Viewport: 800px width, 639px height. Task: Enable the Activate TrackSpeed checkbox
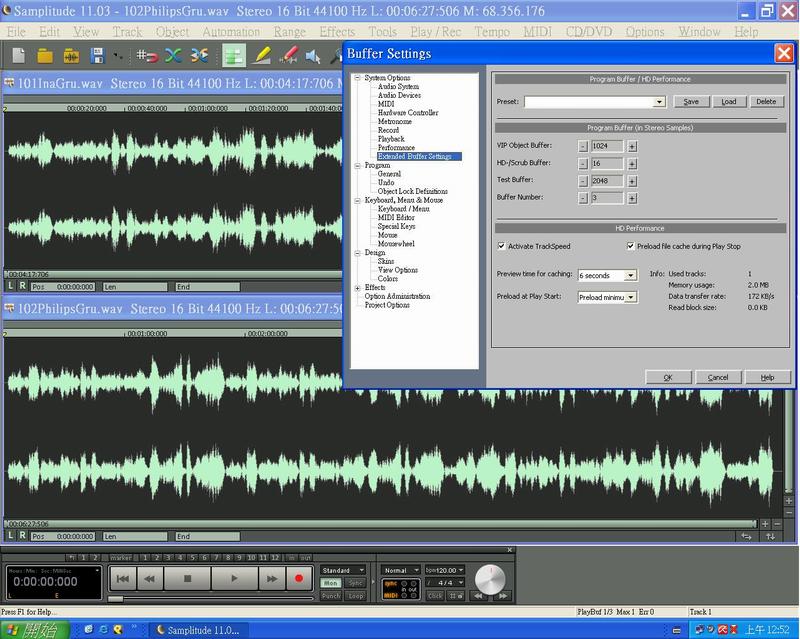[x=501, y=246]
